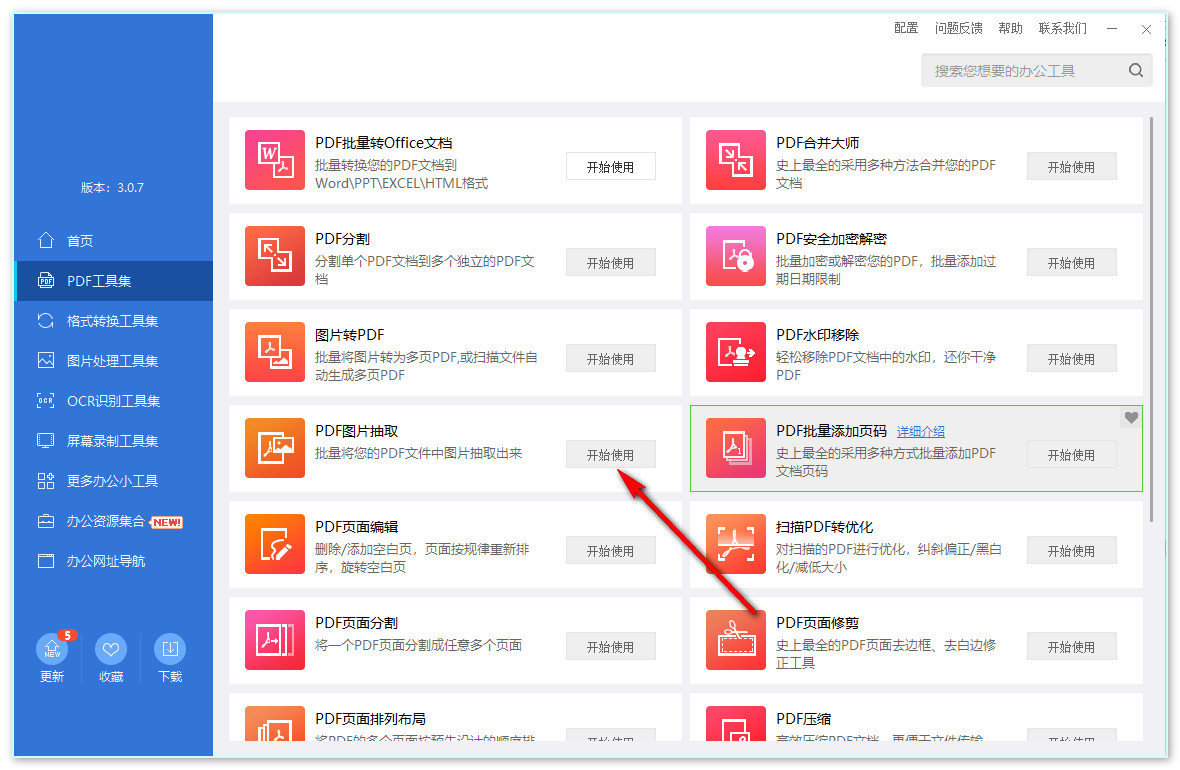Click the PDF水印移除 tool icon

(x=735, y=352)
